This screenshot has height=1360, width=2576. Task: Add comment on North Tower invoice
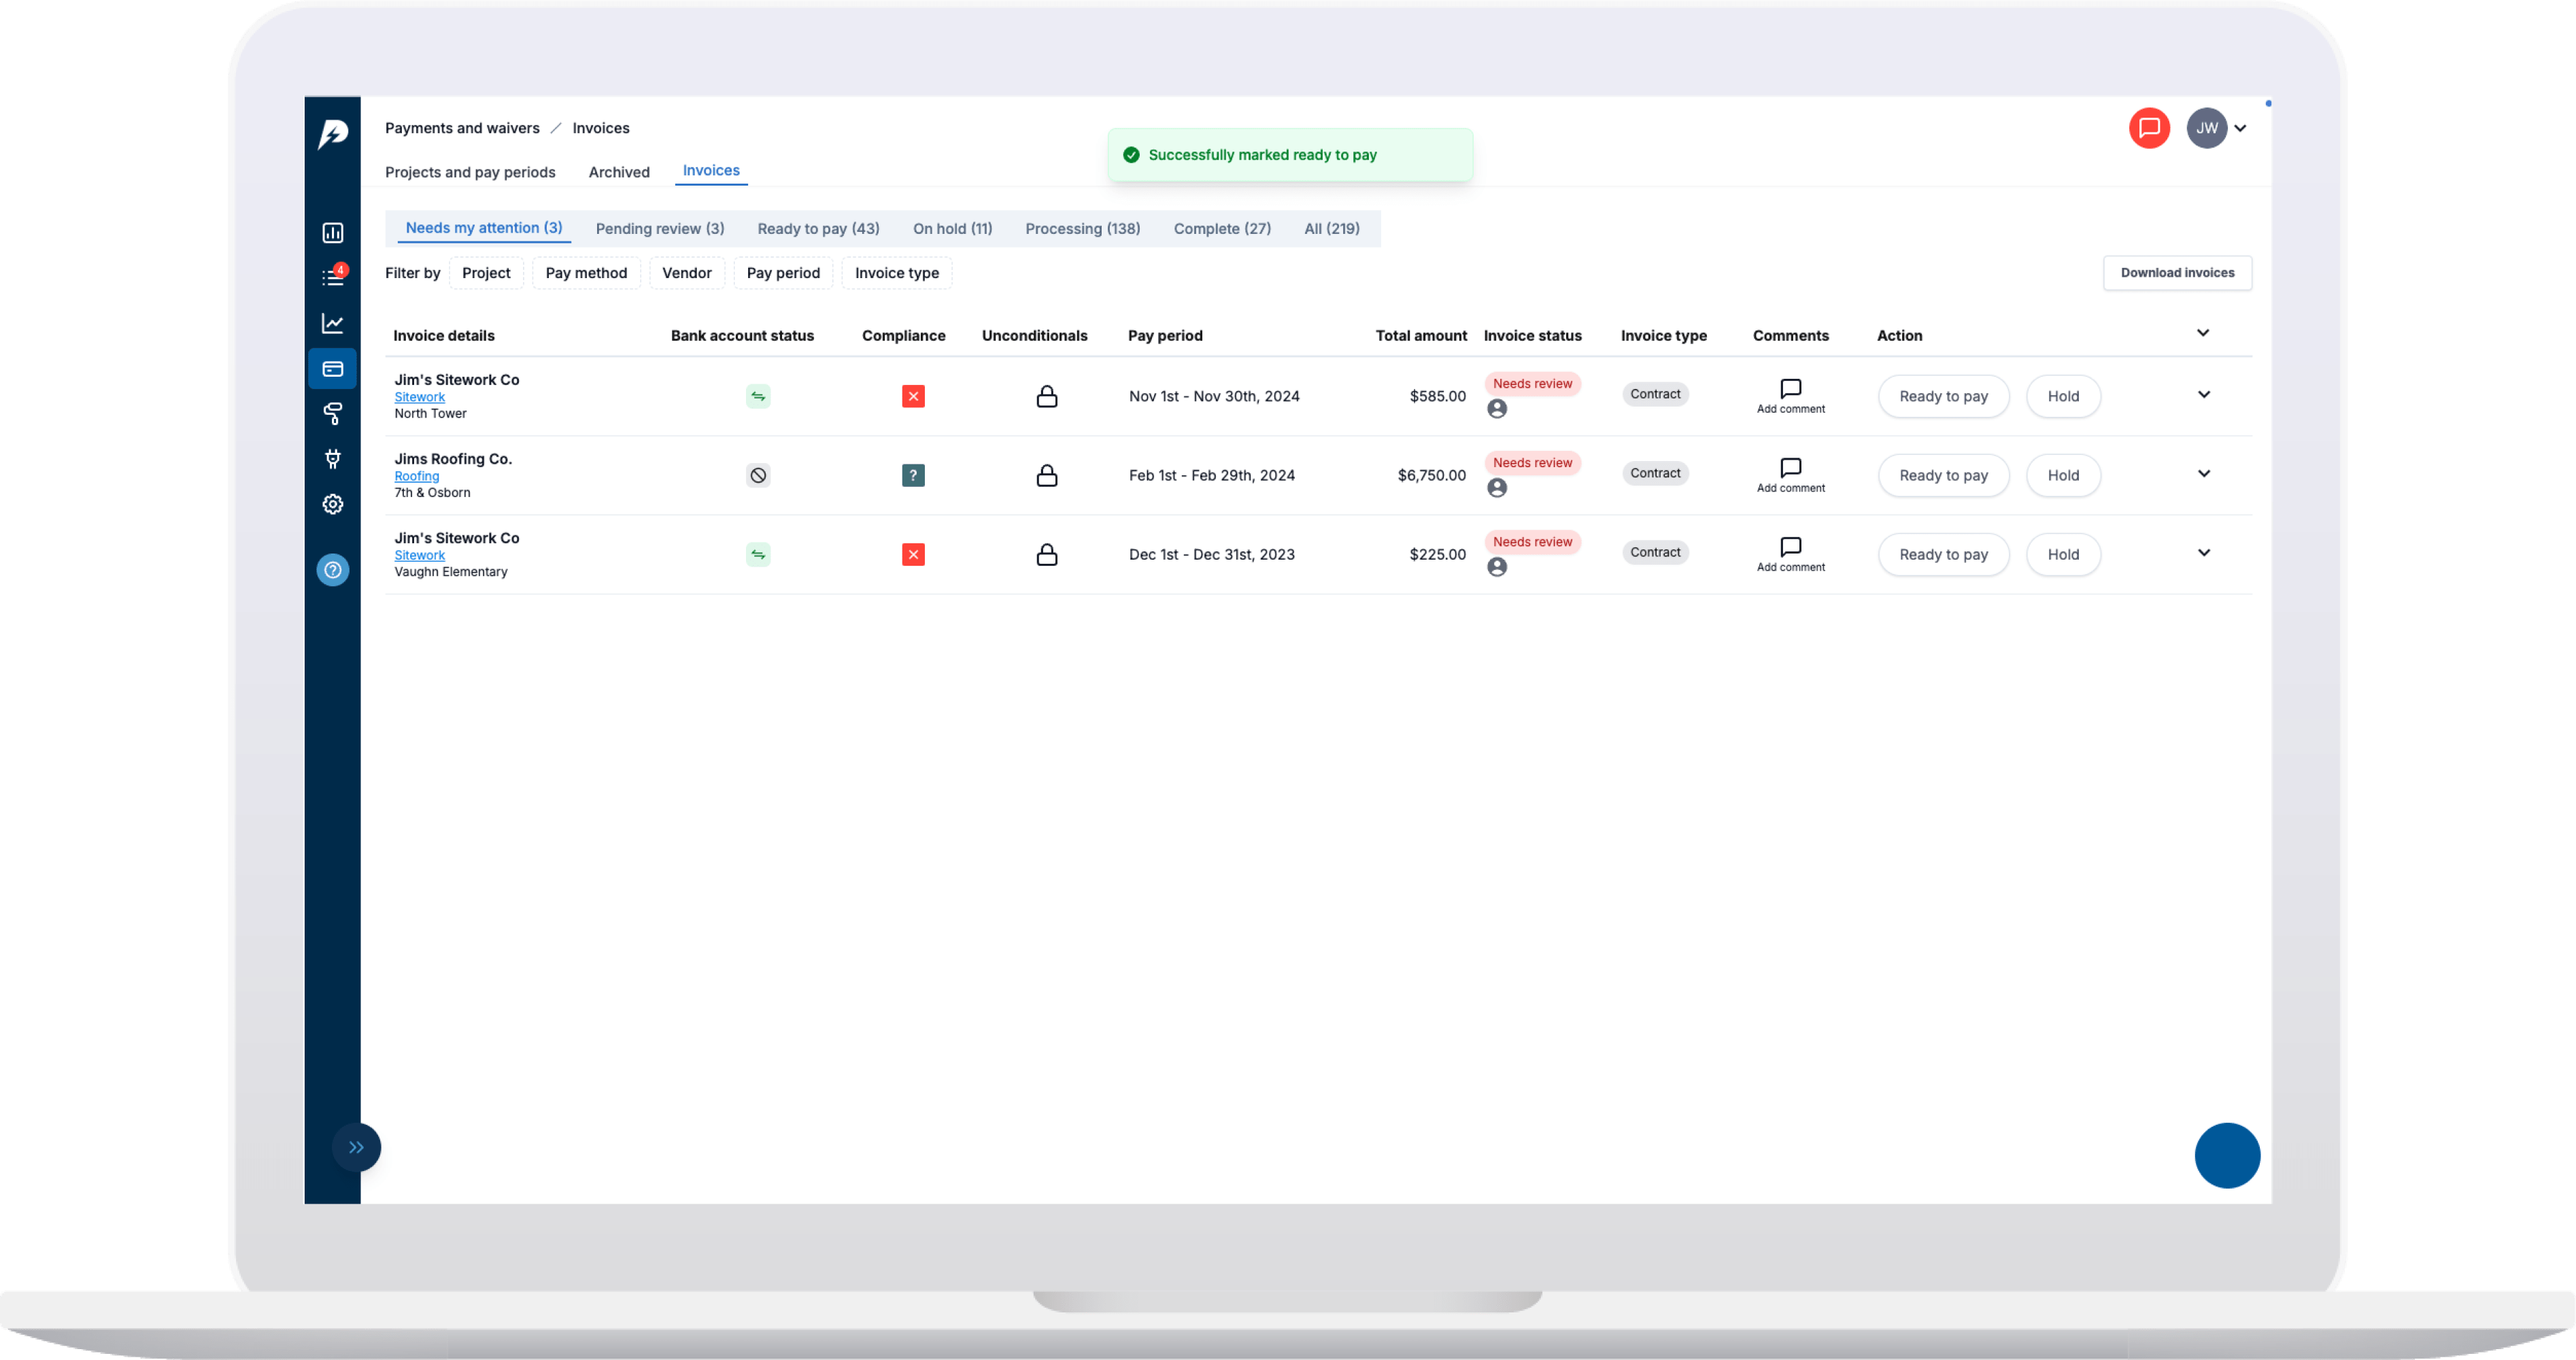[1790, 395]
